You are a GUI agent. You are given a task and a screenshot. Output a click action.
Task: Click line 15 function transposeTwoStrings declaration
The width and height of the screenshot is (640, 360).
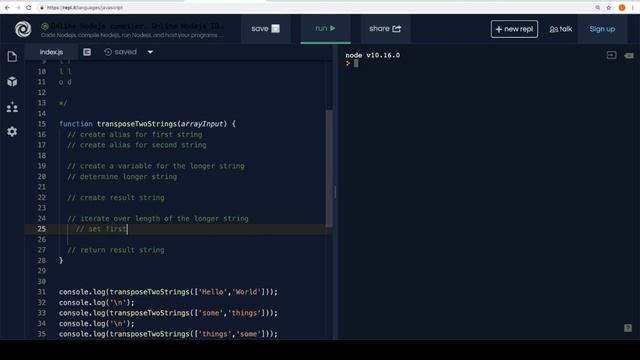(x=147, y=124)
